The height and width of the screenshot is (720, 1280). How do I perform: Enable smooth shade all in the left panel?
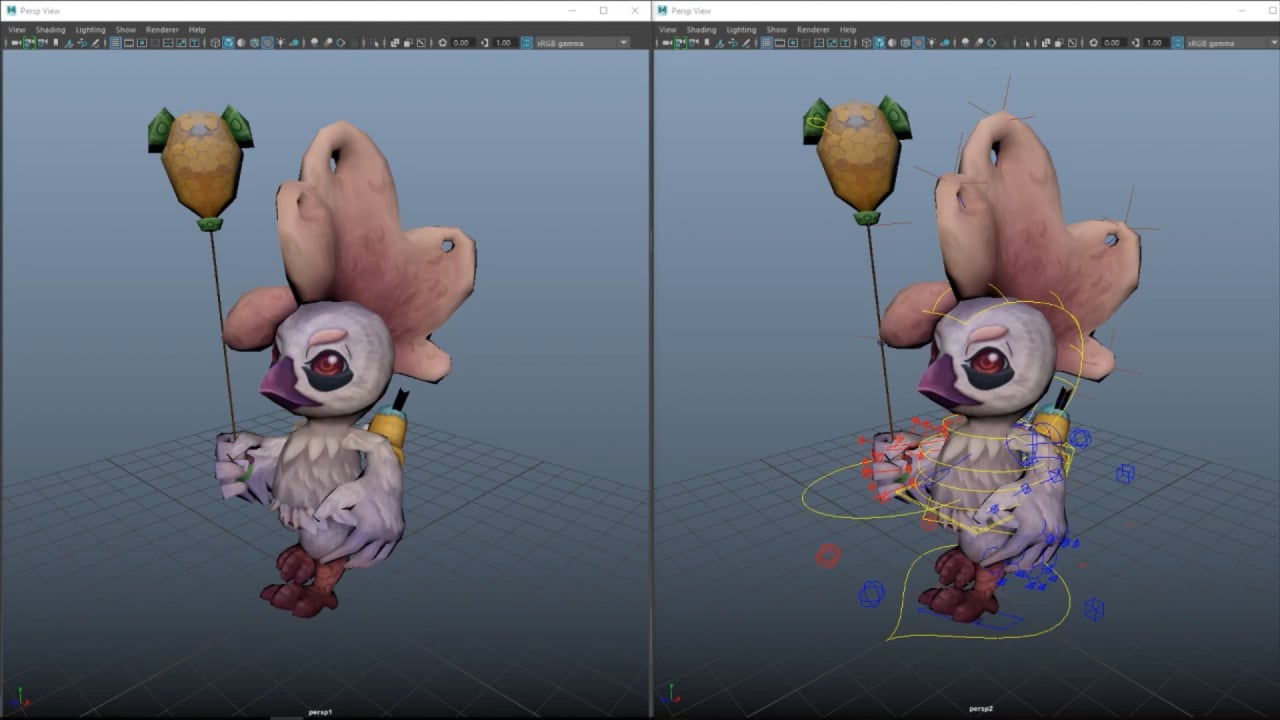(228, 43)
